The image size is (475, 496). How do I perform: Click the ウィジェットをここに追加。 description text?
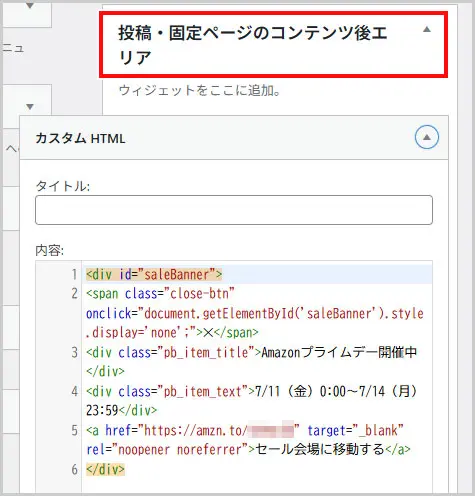199,91
